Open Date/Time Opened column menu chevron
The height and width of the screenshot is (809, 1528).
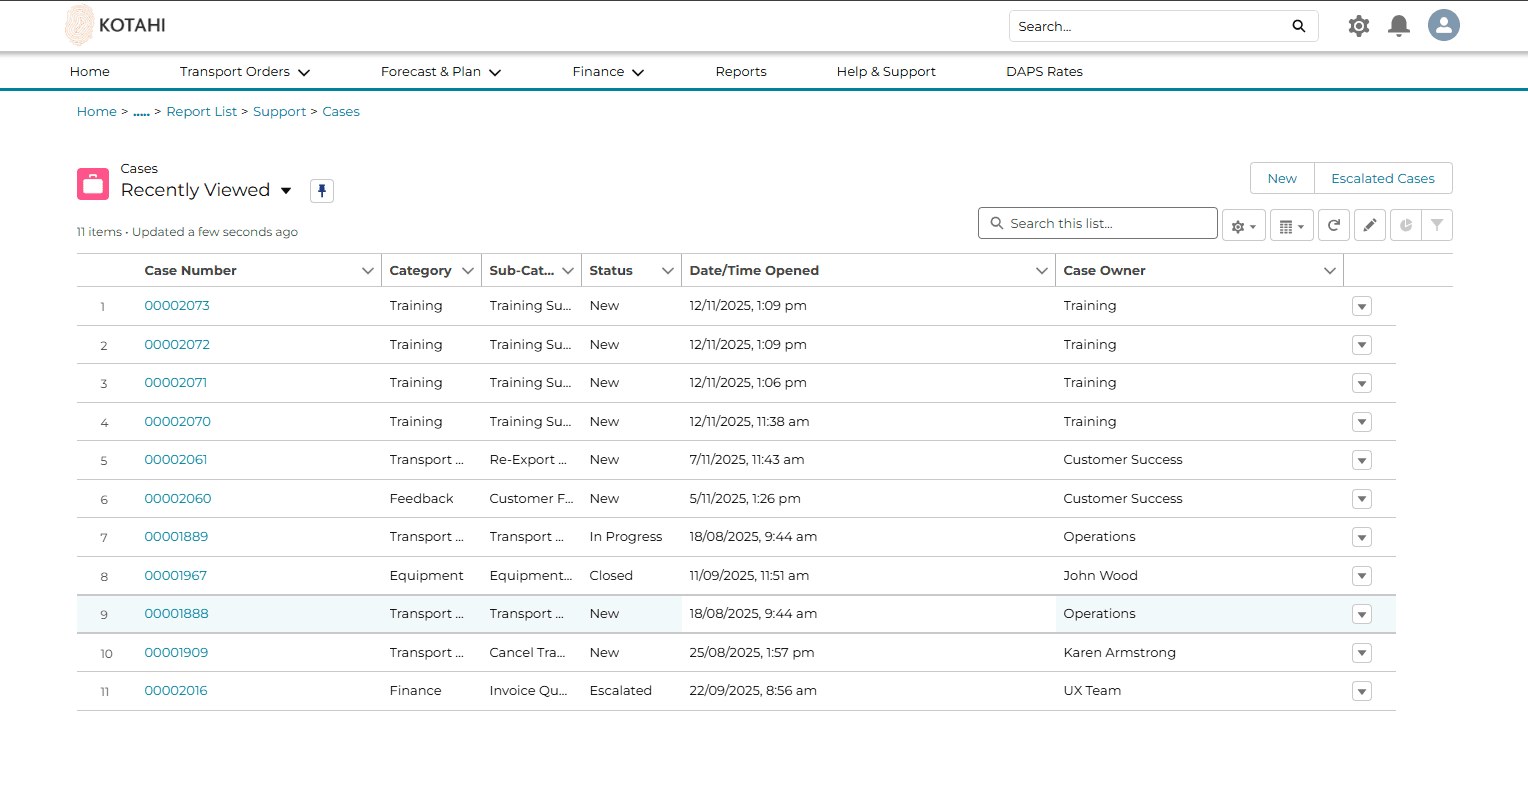tap(1041, 271)
